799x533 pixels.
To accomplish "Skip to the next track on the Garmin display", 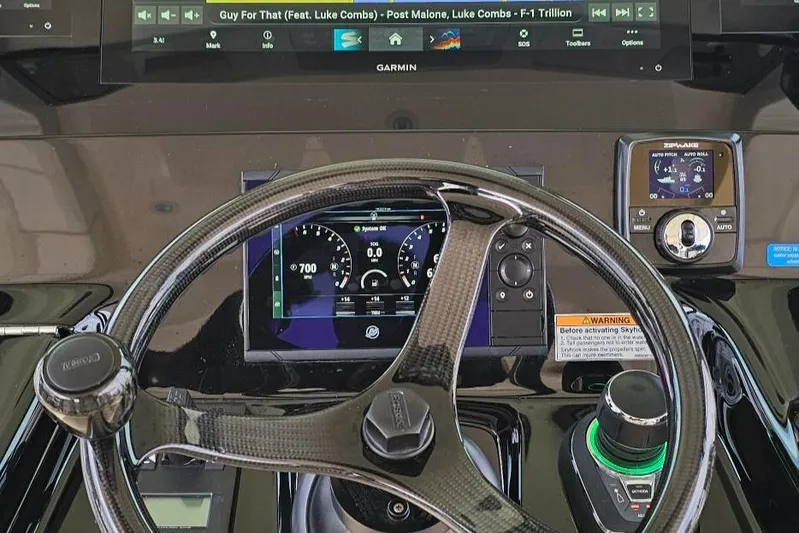I will pos(622,13).
